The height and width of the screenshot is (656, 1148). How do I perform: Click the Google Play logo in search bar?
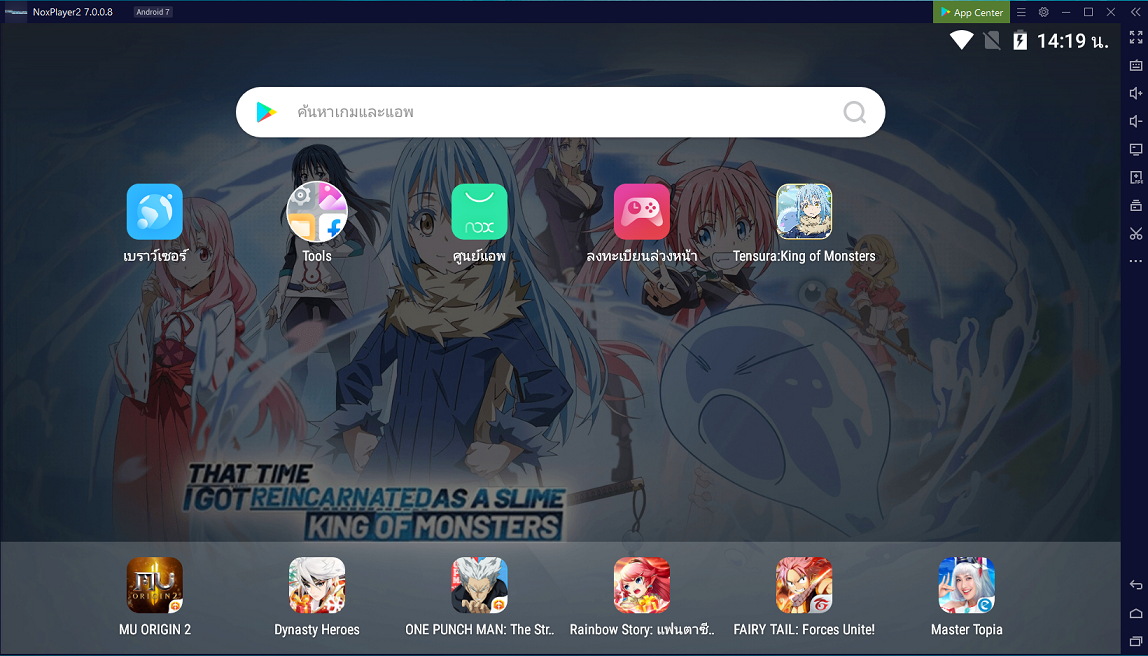pos(266,112)
